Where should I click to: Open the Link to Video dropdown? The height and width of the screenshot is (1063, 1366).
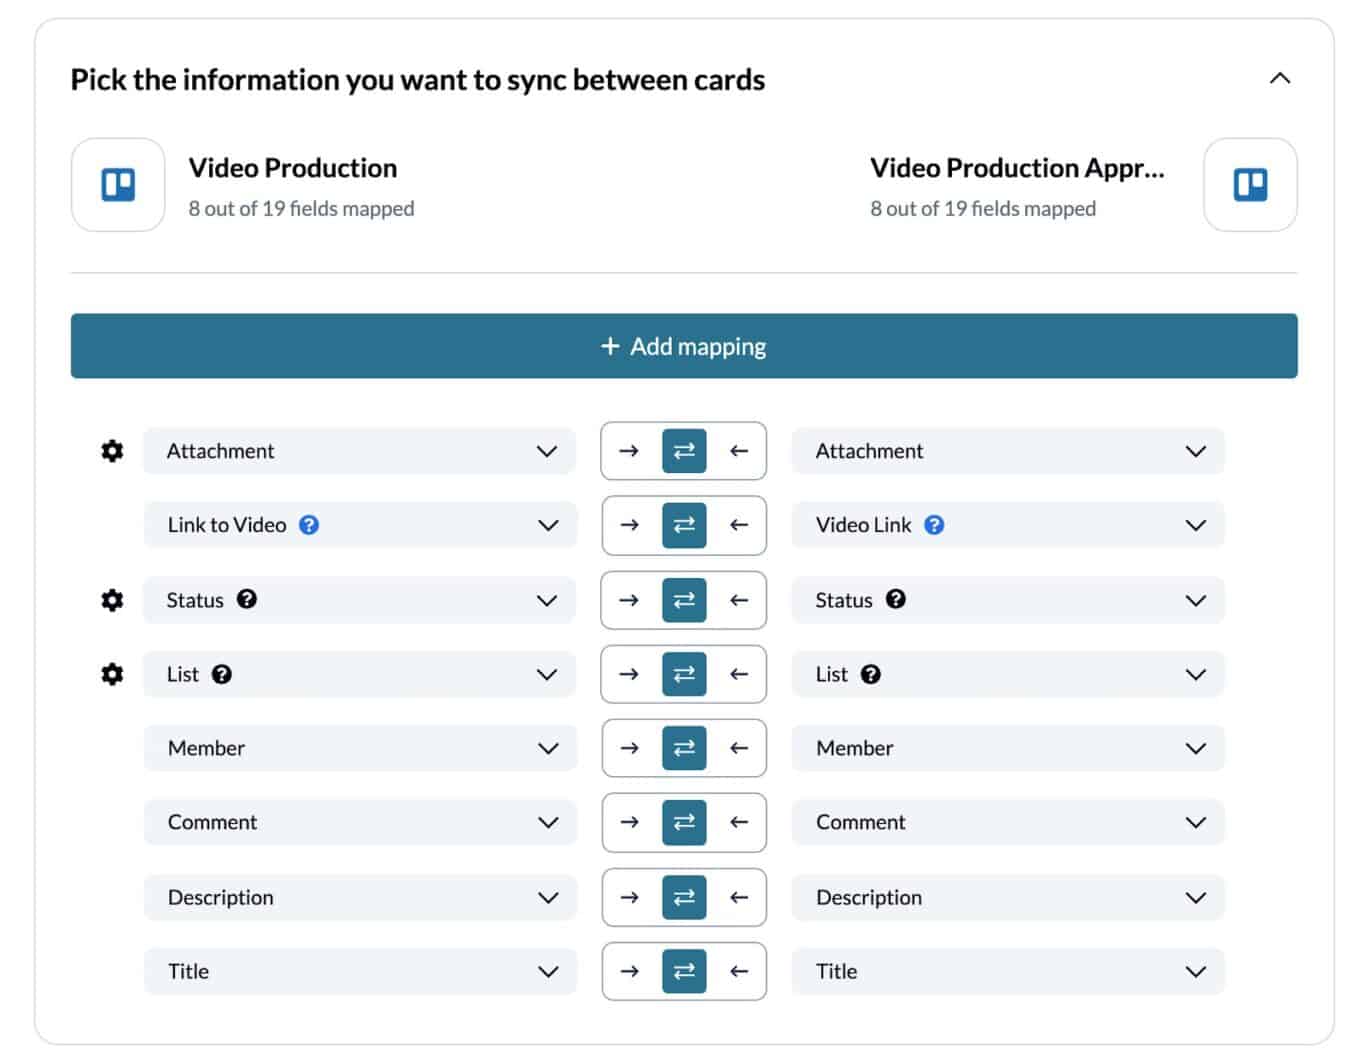[360, 525]
